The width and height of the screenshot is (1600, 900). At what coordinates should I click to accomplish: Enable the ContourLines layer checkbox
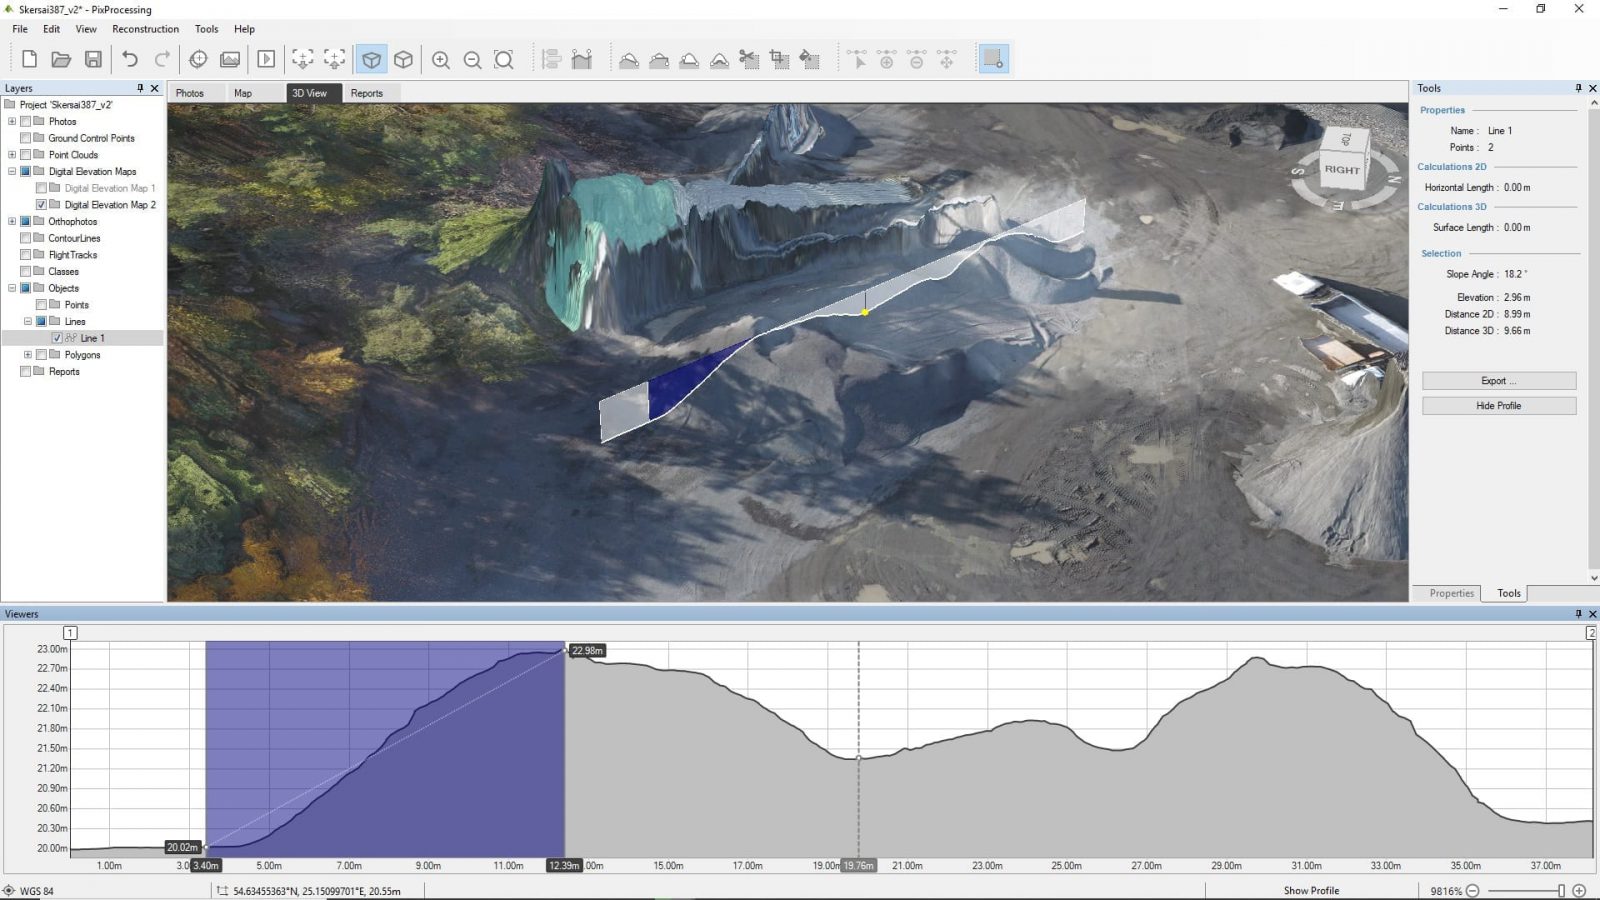click(x=25, y=238)
